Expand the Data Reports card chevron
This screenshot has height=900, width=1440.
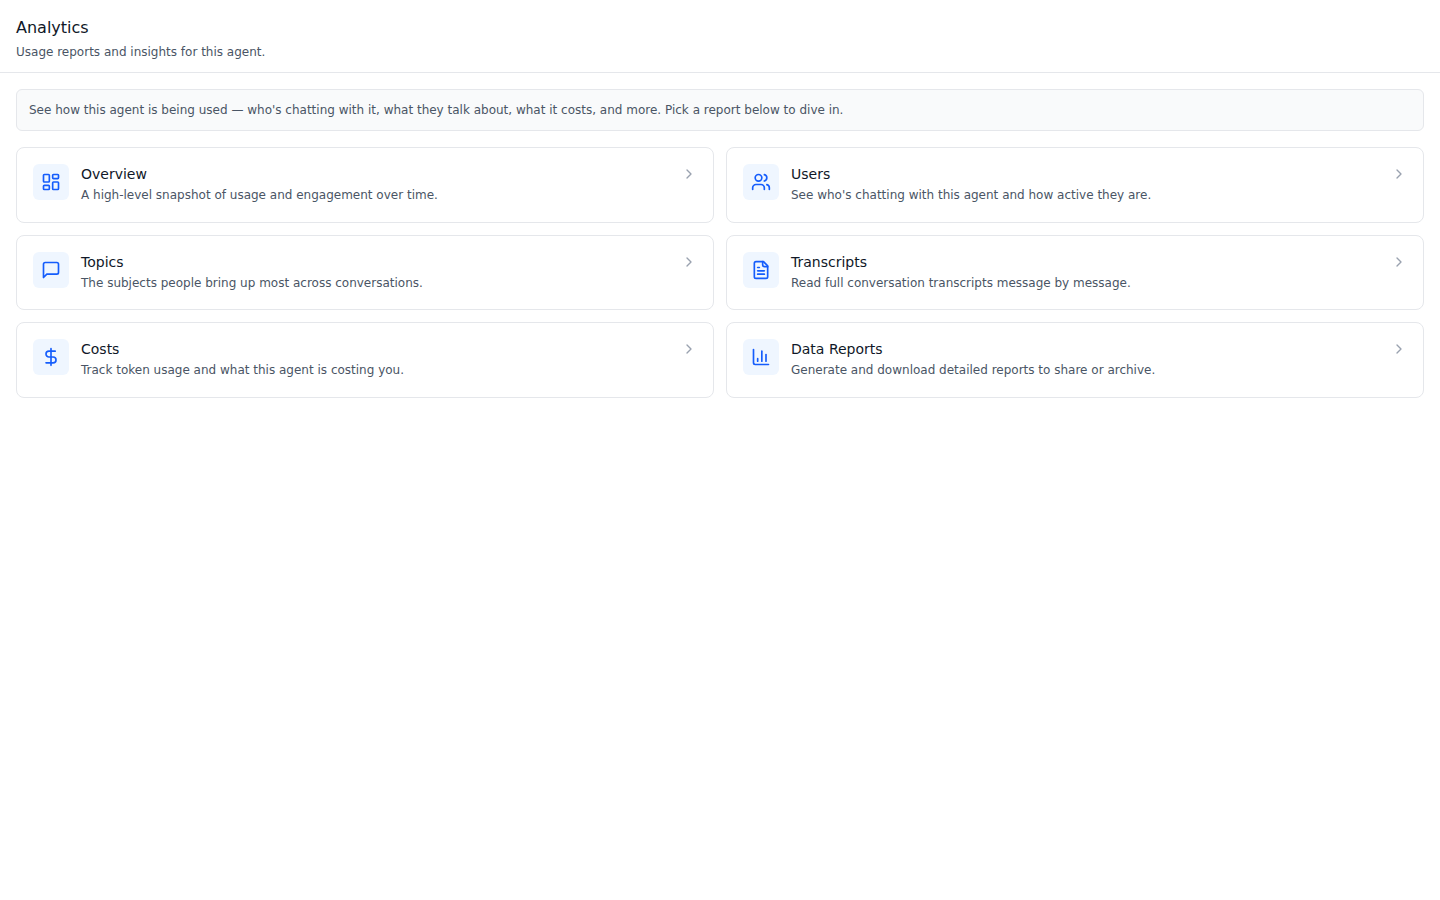point(1399,349)
